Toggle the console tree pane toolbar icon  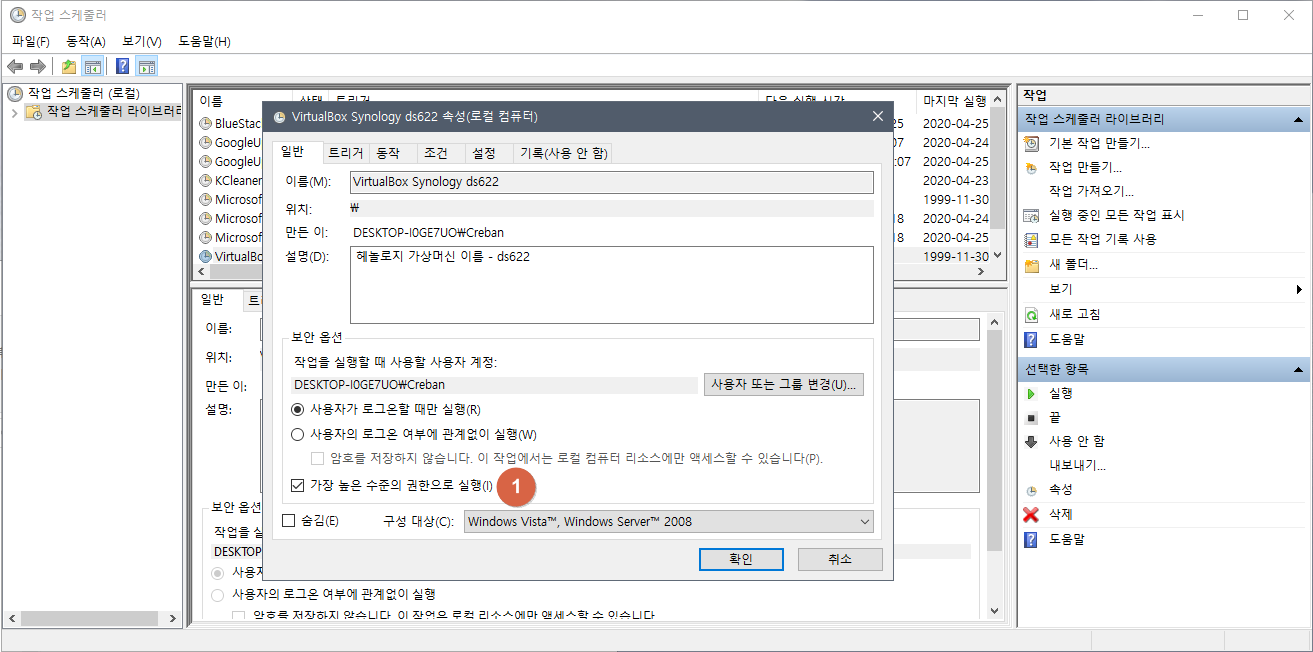(93, 66)
